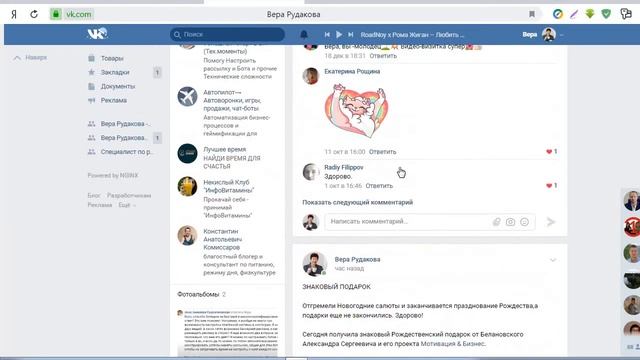Skip to next audio track

(351, 35)
